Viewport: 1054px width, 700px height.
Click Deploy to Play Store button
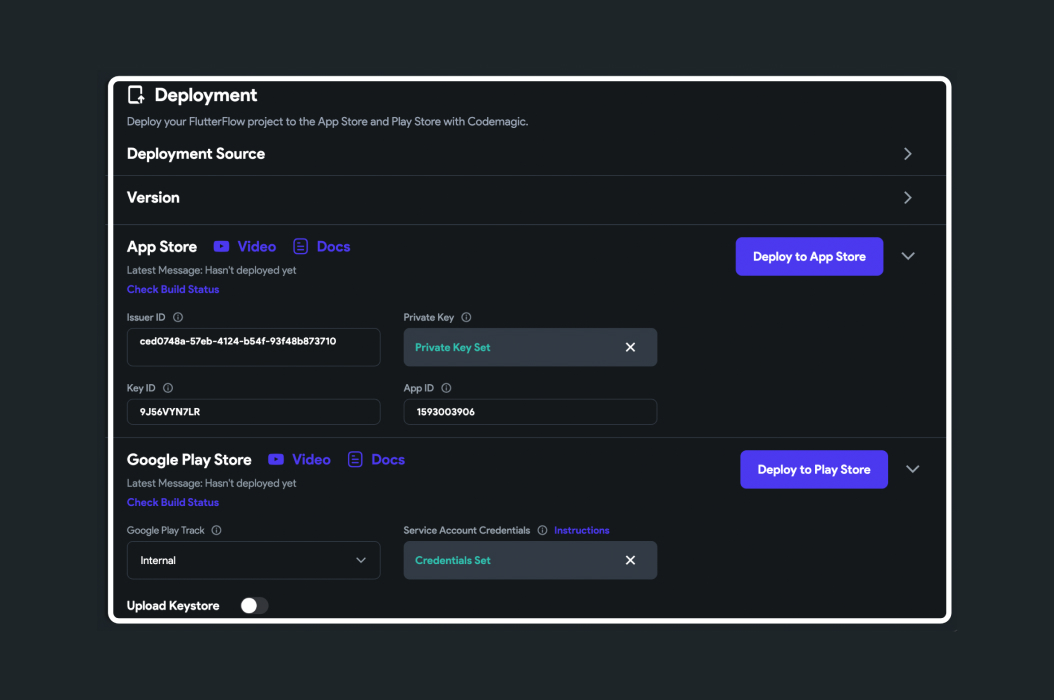pyautogui.click(x=814, y=469)
